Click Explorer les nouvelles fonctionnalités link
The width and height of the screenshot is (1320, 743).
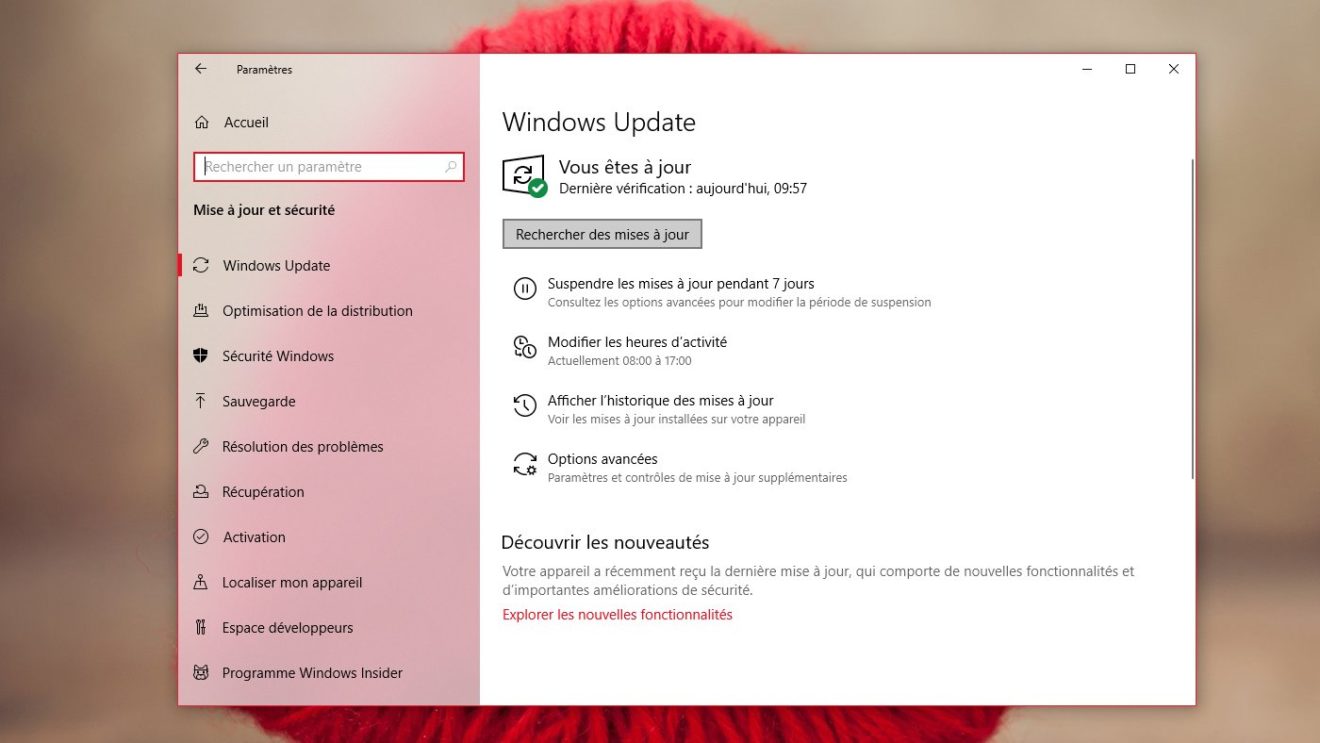tap(617, 615)
